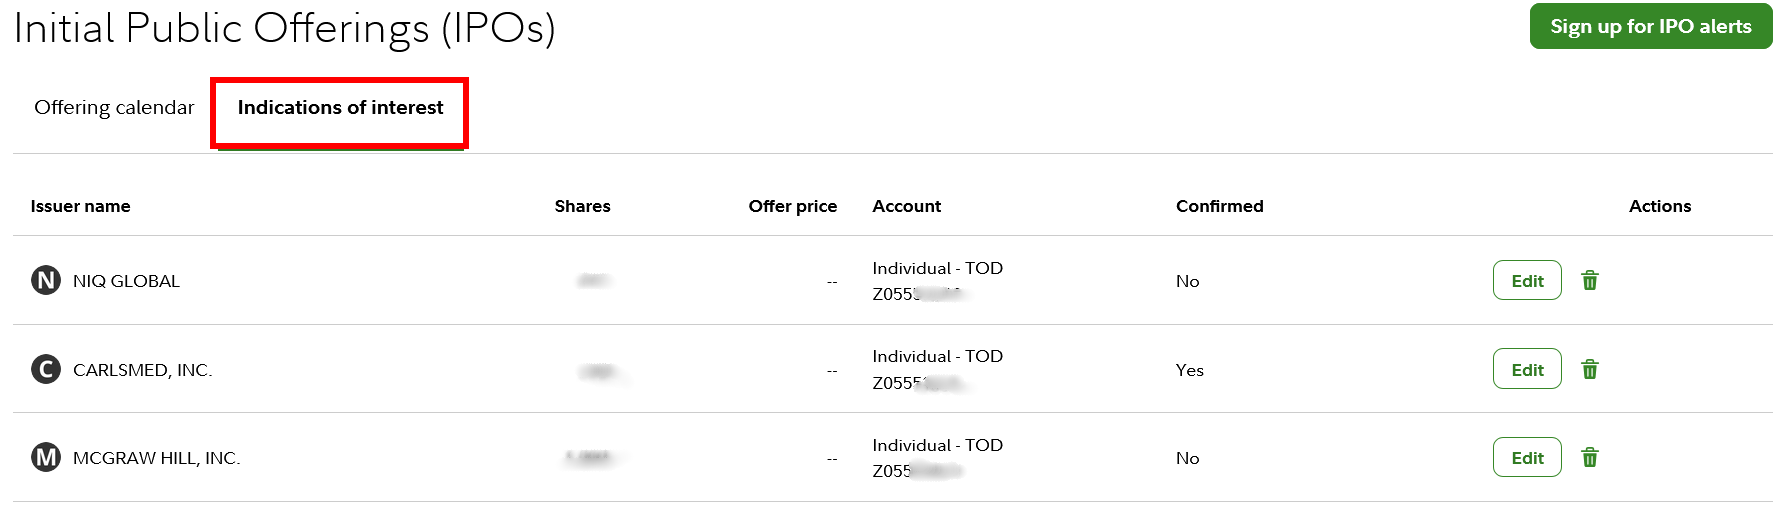Click the C logo icon for CARLSMED
Viewport: 1787px width, 516px height.
[x=46, y=369]
